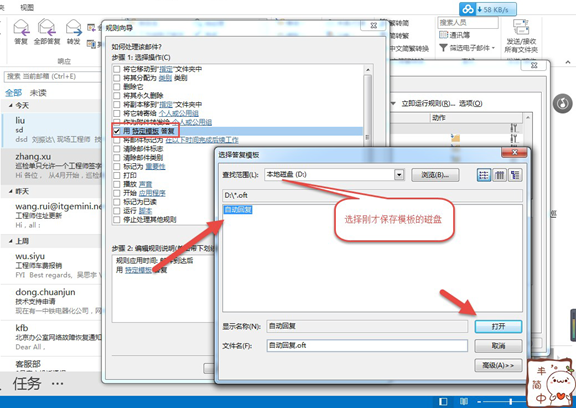
Task: Check the 'delete it' (删除它) checkbox
Action: pyautogui.click(x=116, y=87)
